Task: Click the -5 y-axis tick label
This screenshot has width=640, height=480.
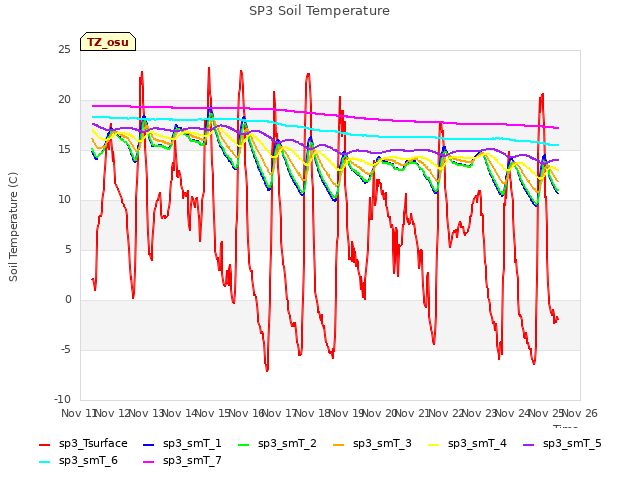Action: 66,349
